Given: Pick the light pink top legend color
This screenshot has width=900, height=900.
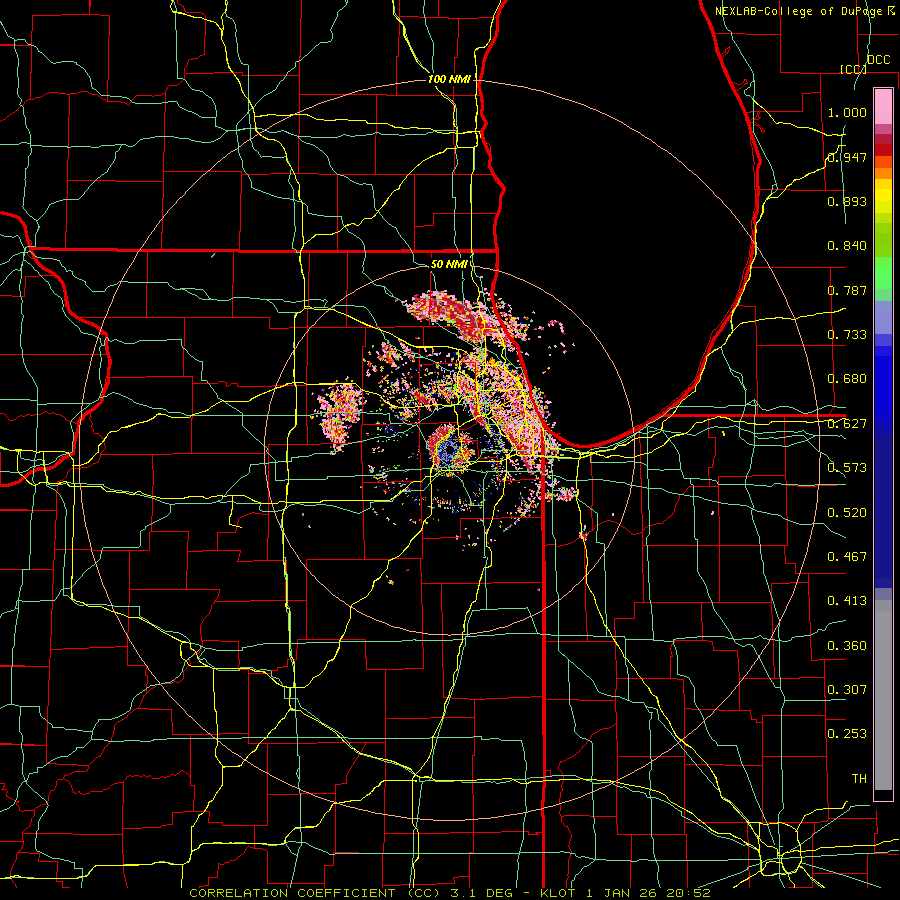Looking at the screenshot, I should pyautogui.click(x=883, y=106).
